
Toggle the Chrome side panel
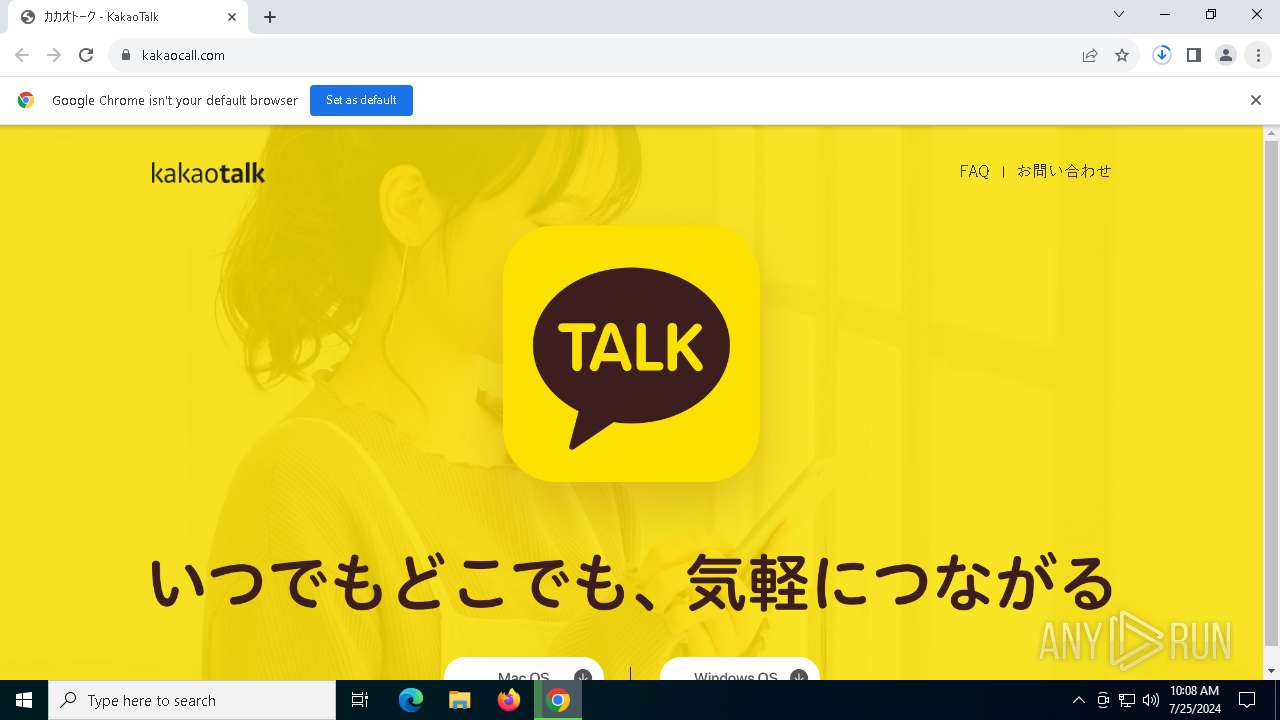(1194, 55)
